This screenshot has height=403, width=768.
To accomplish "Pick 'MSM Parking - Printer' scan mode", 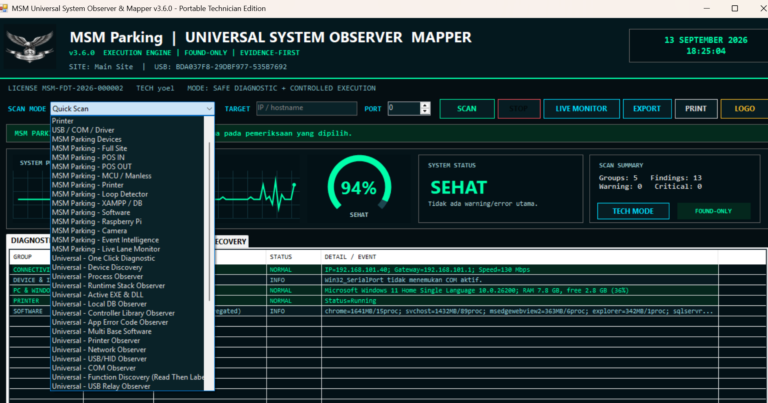I will [88, 185].
